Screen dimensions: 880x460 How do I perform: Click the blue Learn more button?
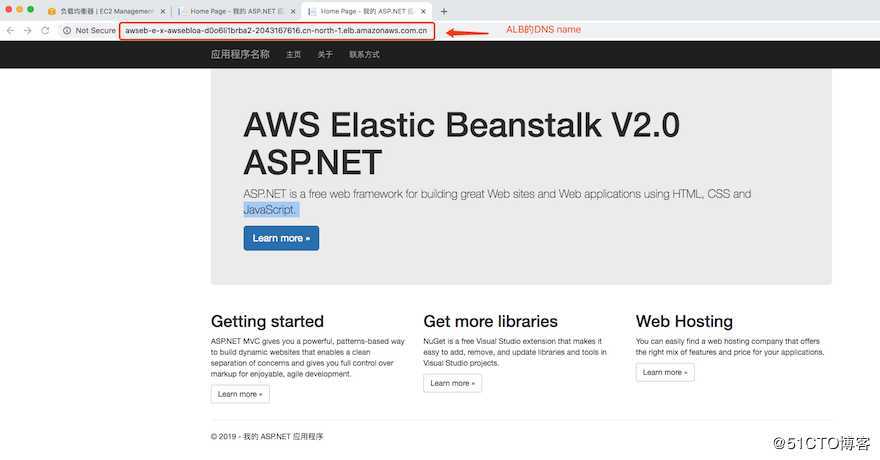pyautogui.click(x=281, y=238)
